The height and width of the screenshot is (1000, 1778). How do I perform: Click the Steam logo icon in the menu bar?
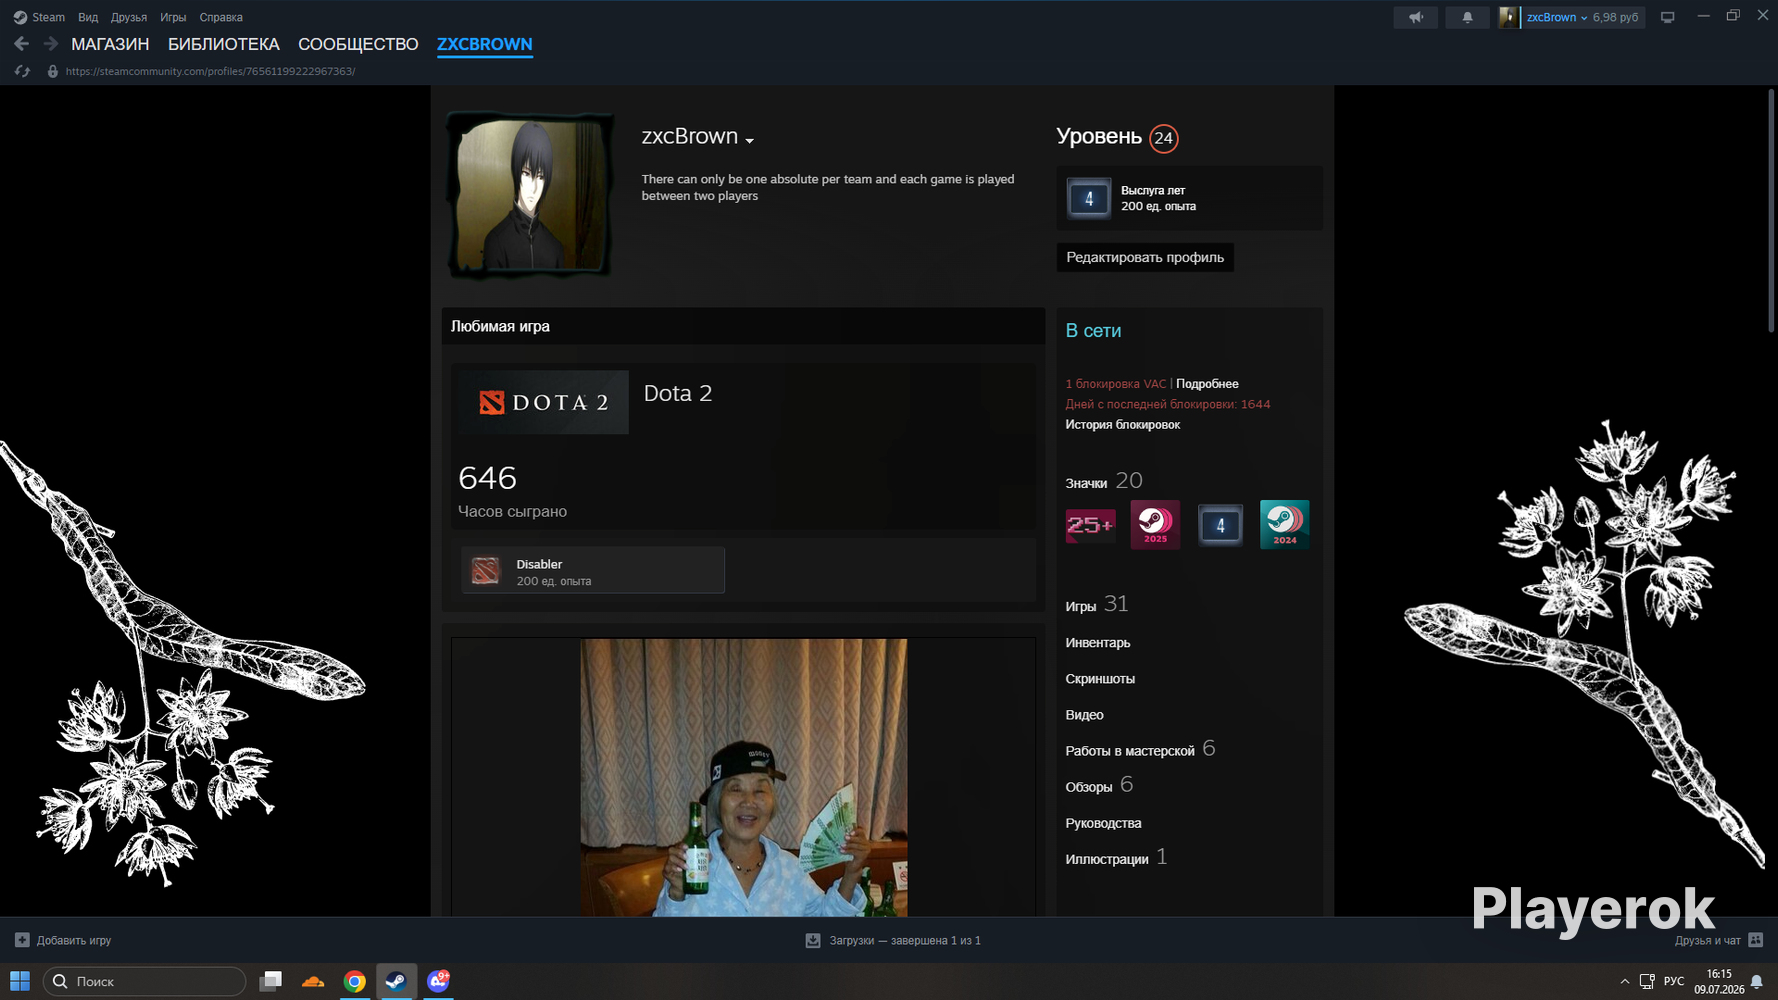(20, 17)
